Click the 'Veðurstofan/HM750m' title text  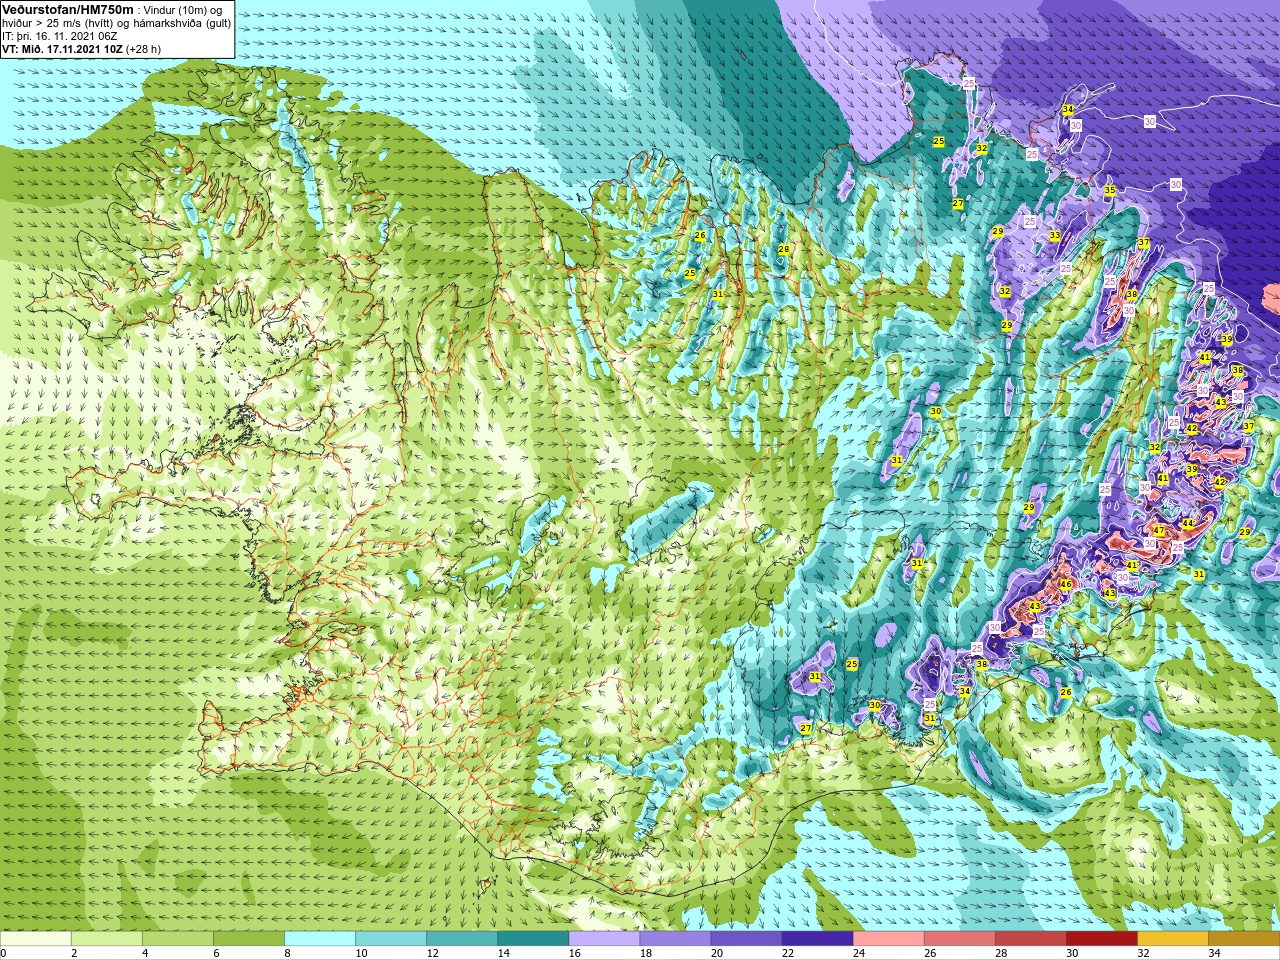click(x=67, y=9)
